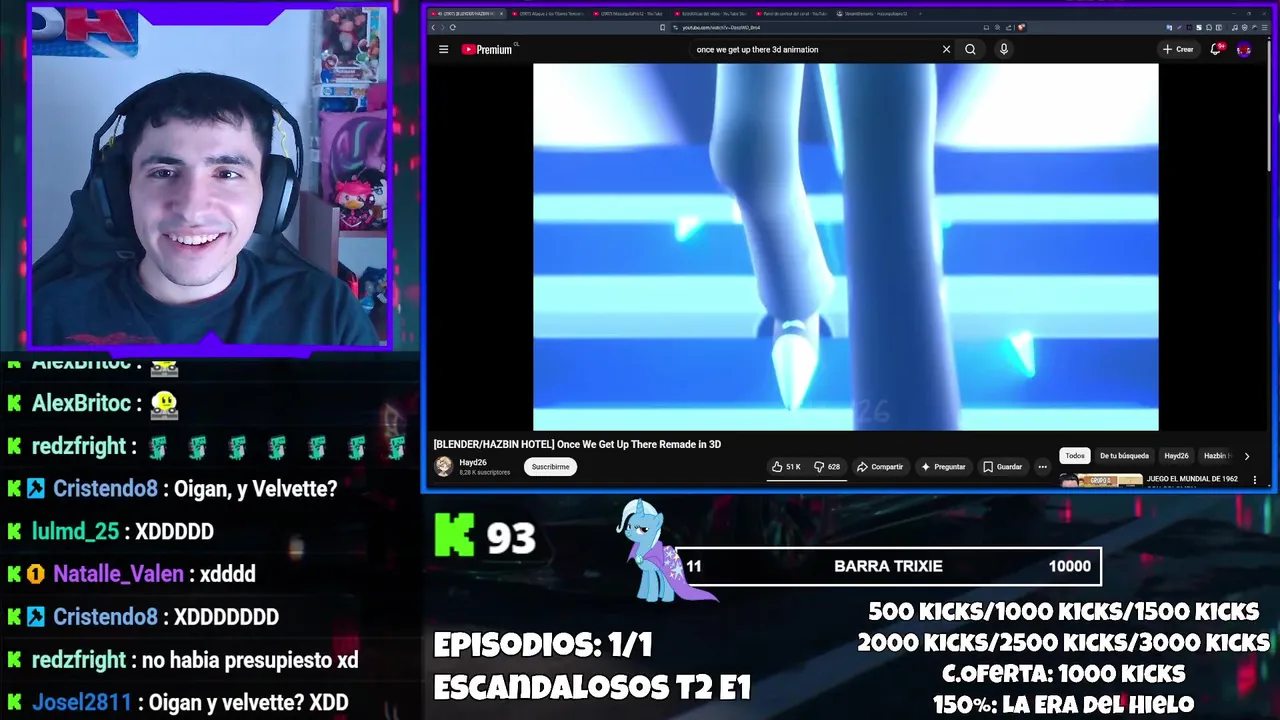1280x720 pixels.
Task: Click the Preguntar button
Action: (x=943, y=467)
